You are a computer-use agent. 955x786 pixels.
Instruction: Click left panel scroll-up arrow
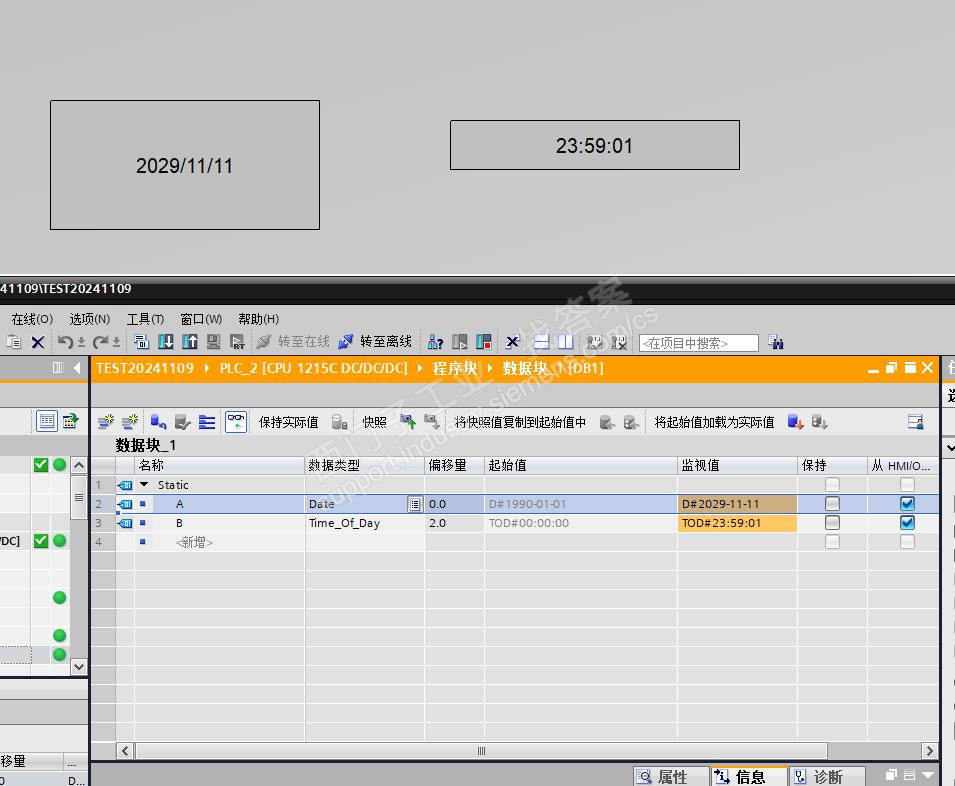79,465
